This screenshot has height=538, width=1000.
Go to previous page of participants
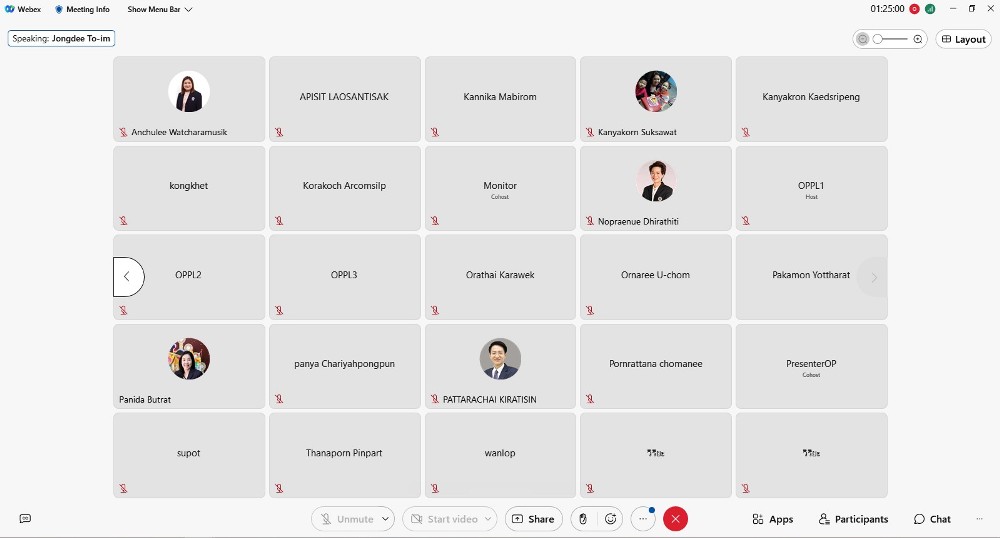pyautogui.click(x=127, y=277)
